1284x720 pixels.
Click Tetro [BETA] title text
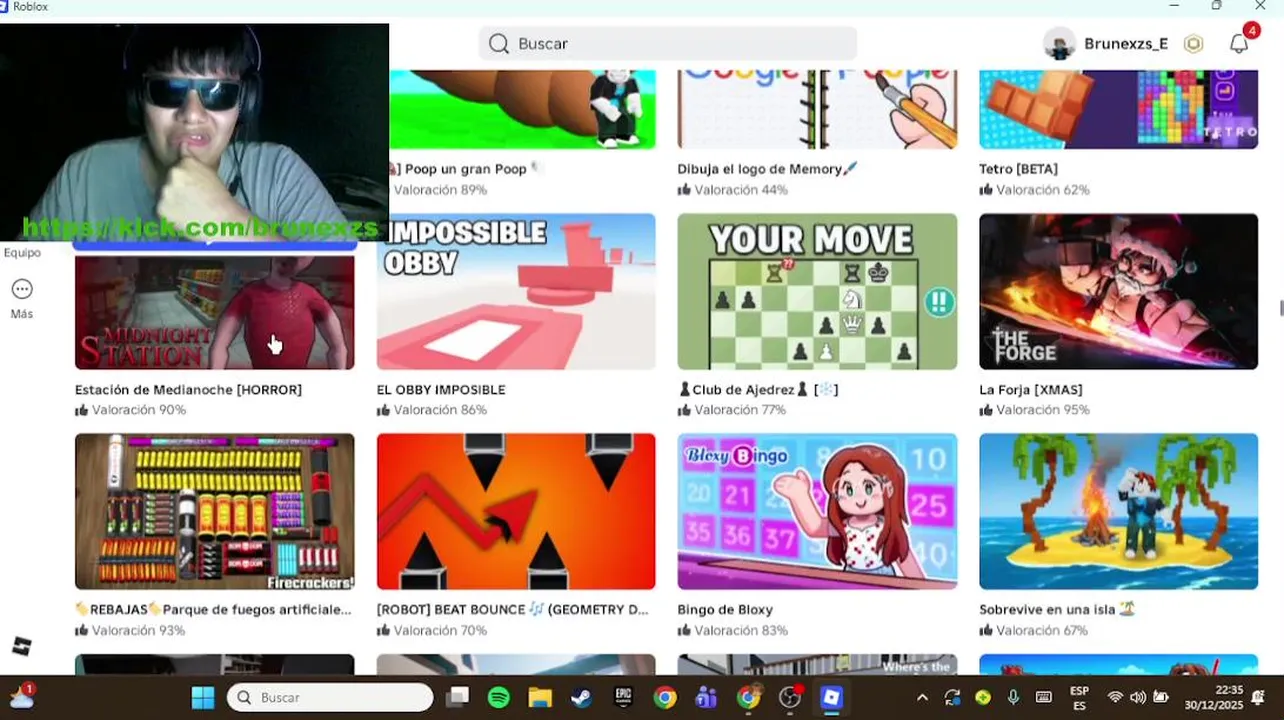1018,169
